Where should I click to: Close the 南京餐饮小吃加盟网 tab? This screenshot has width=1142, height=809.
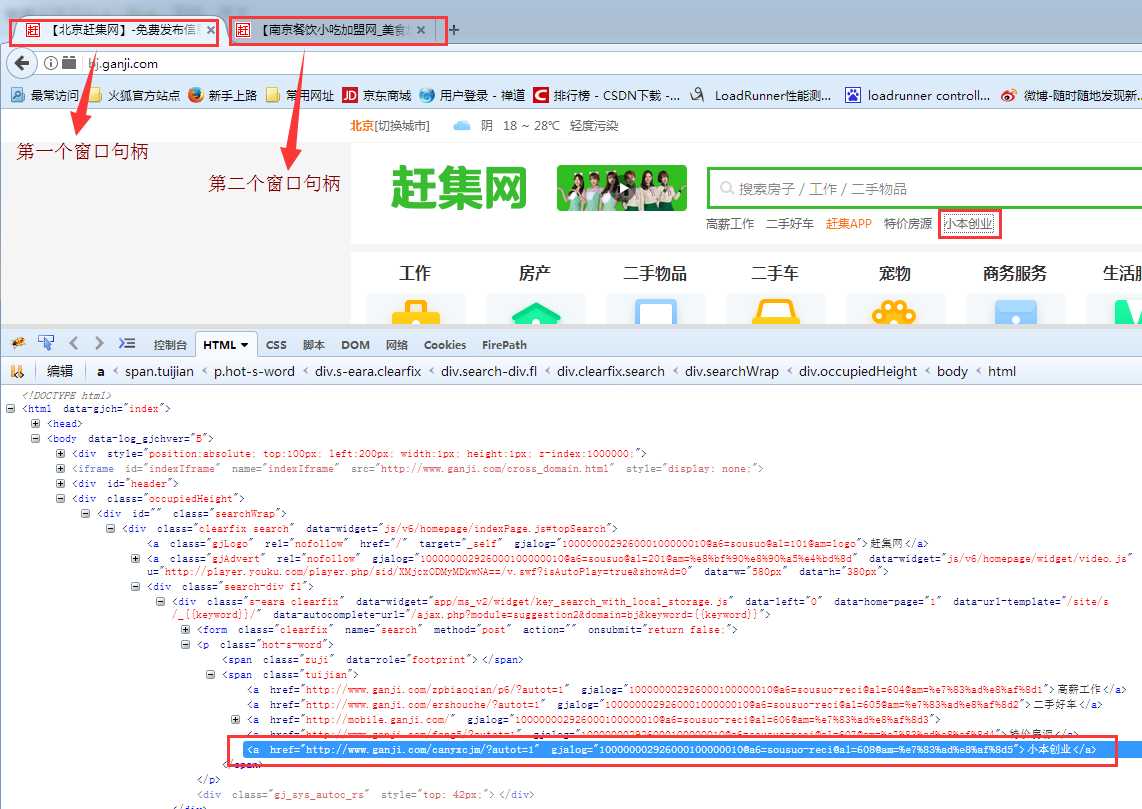(421, 30)
